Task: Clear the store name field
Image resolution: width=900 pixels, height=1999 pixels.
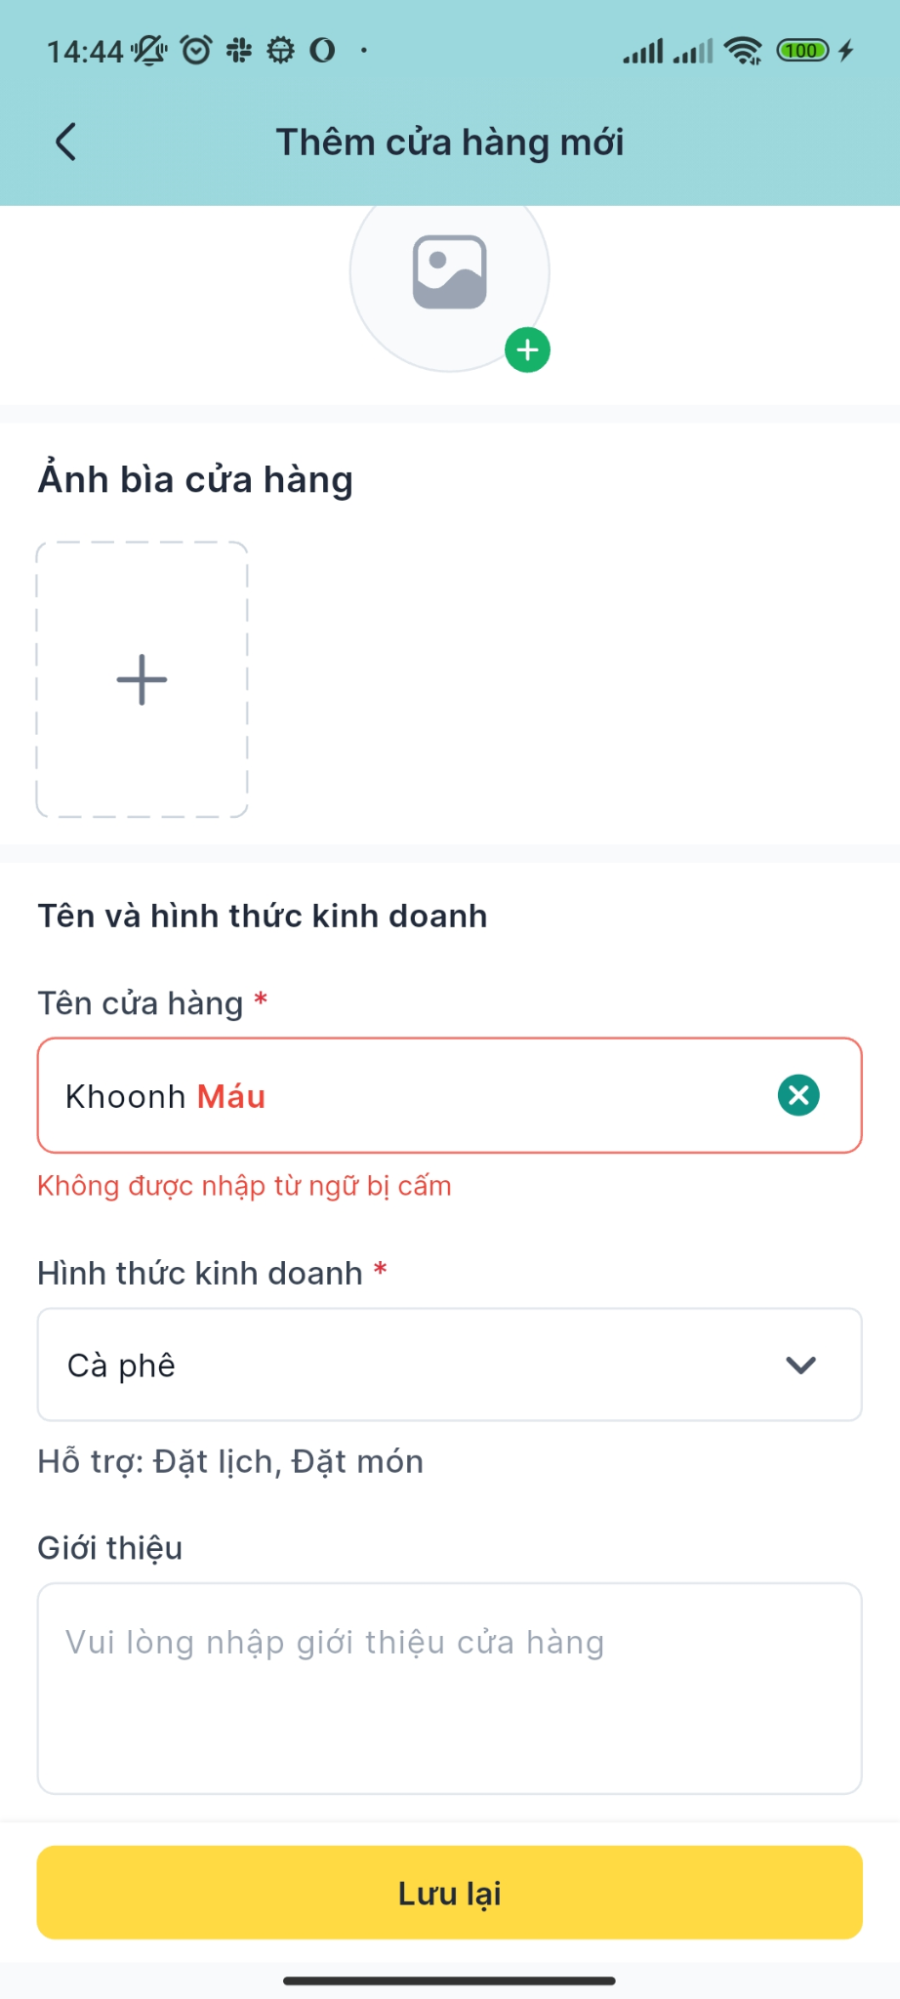Action: click(798, 1095)
